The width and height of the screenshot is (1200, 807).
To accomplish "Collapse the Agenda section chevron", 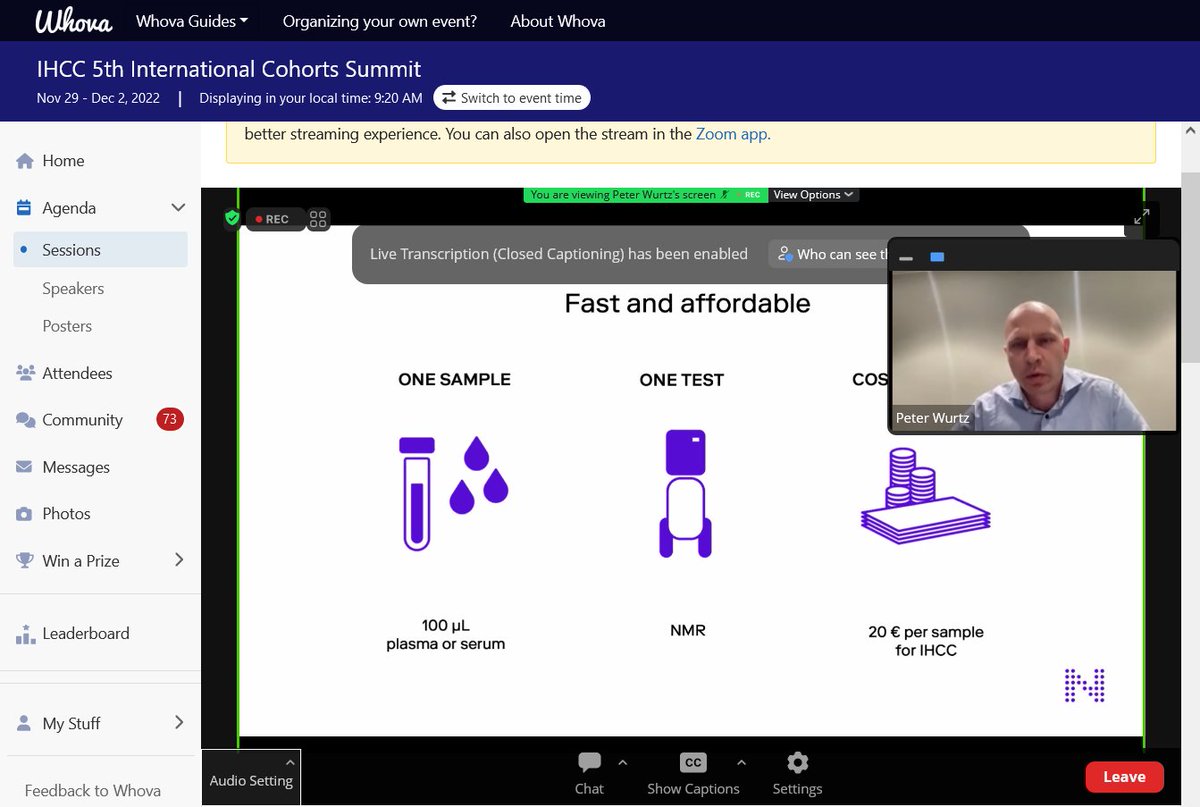I will click(x=178, y=208).
